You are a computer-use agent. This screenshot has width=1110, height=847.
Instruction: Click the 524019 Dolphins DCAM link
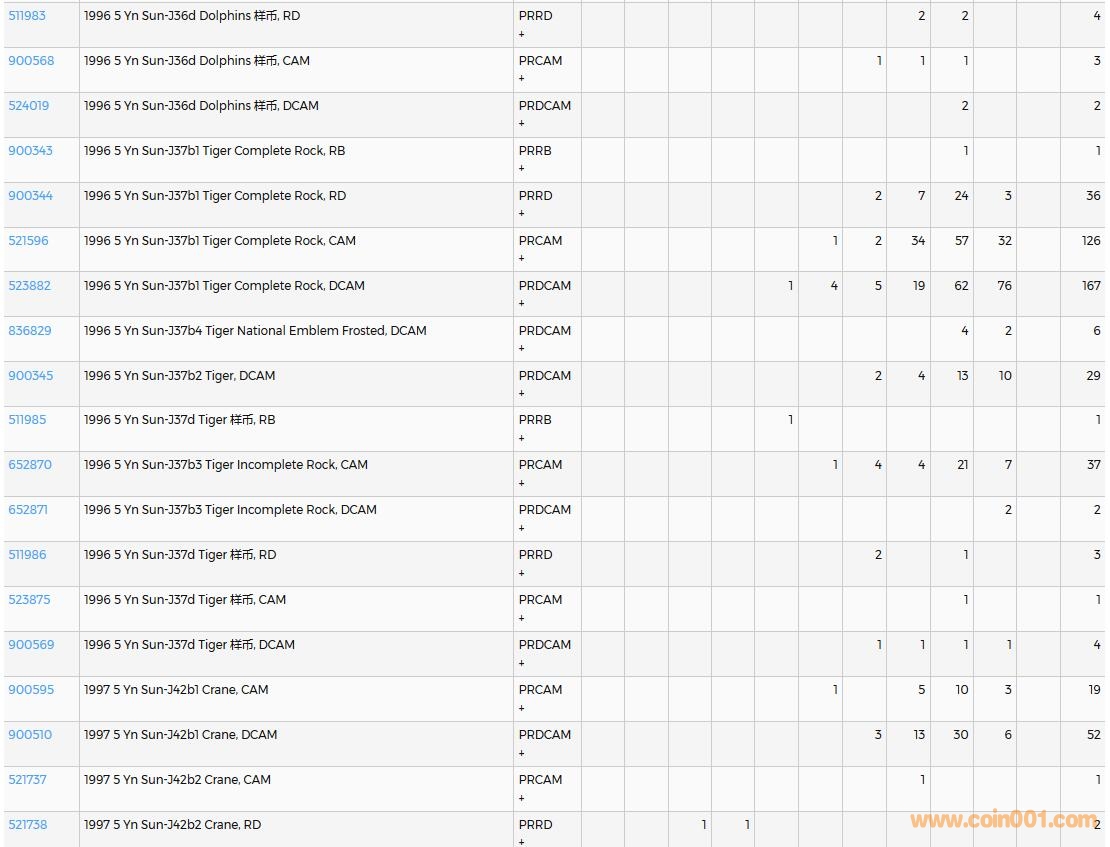(x=28, y=106)
